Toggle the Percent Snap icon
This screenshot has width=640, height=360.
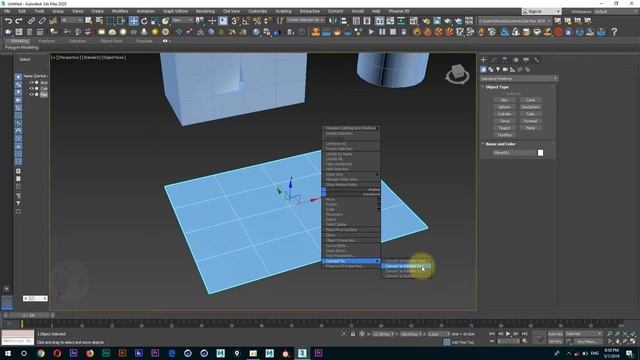(257, 21)
